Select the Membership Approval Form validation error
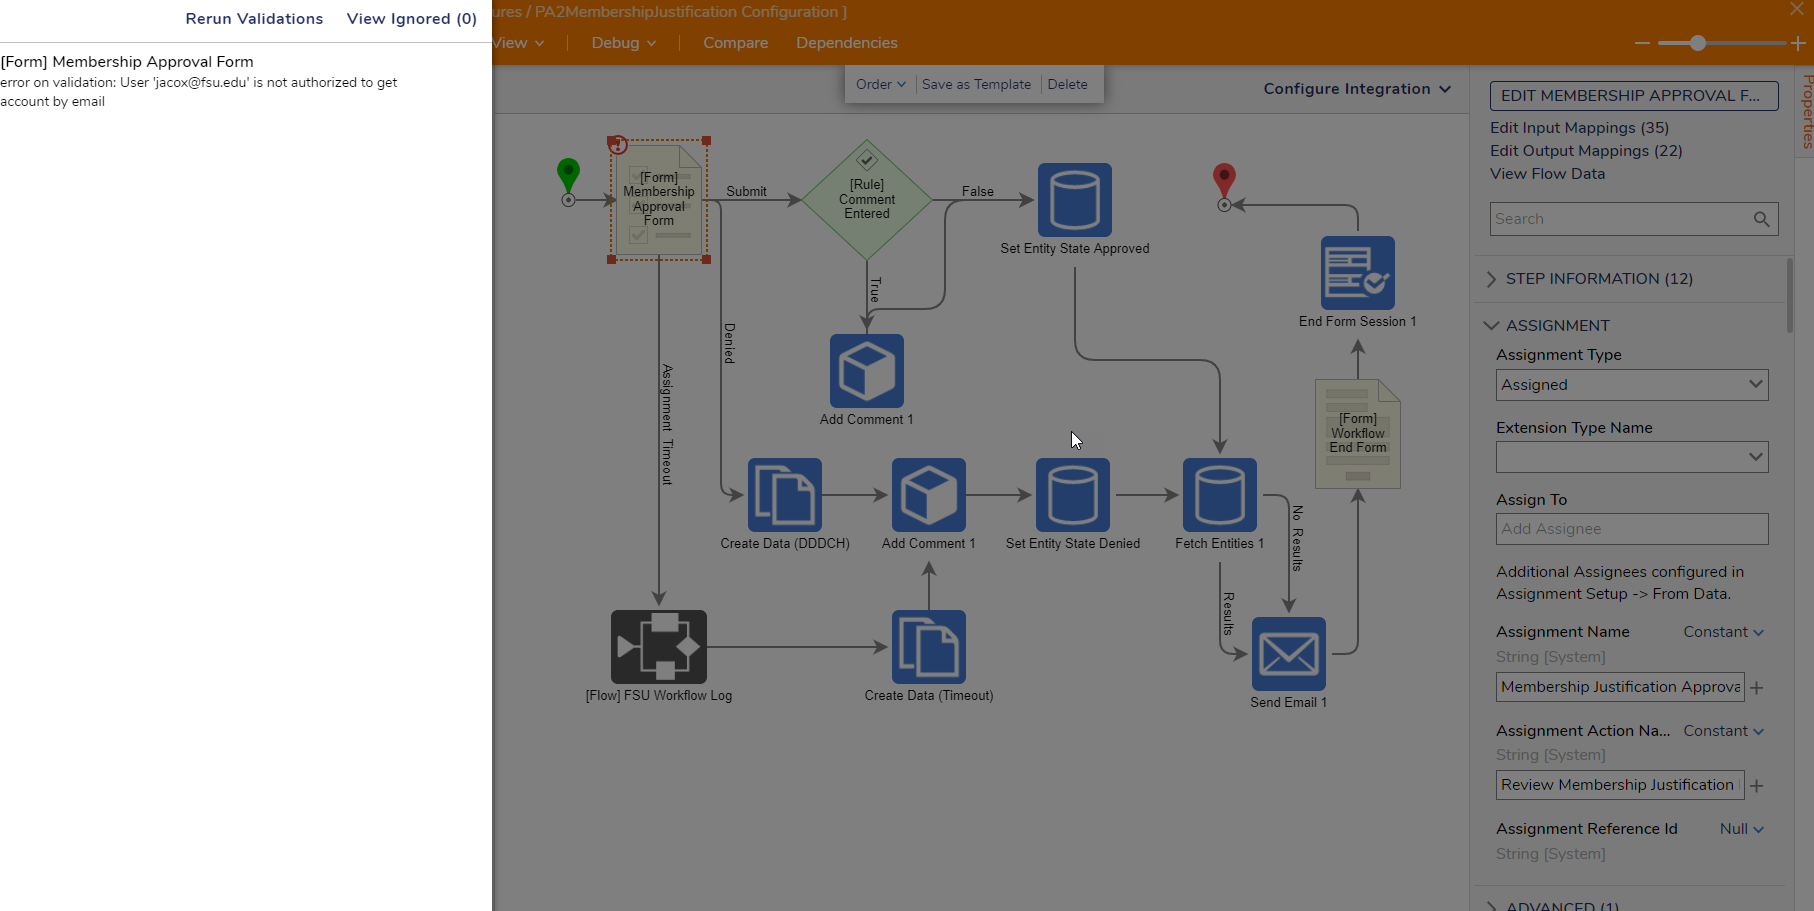The image size is (1814, 911). [x=200, y=81]
